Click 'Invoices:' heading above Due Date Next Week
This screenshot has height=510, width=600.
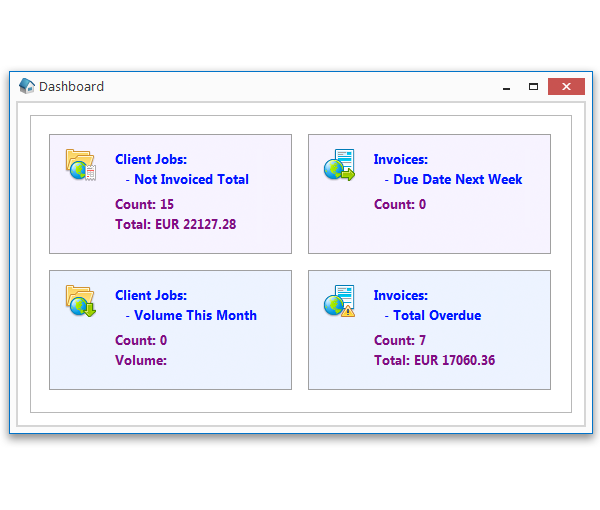[401, 160]
